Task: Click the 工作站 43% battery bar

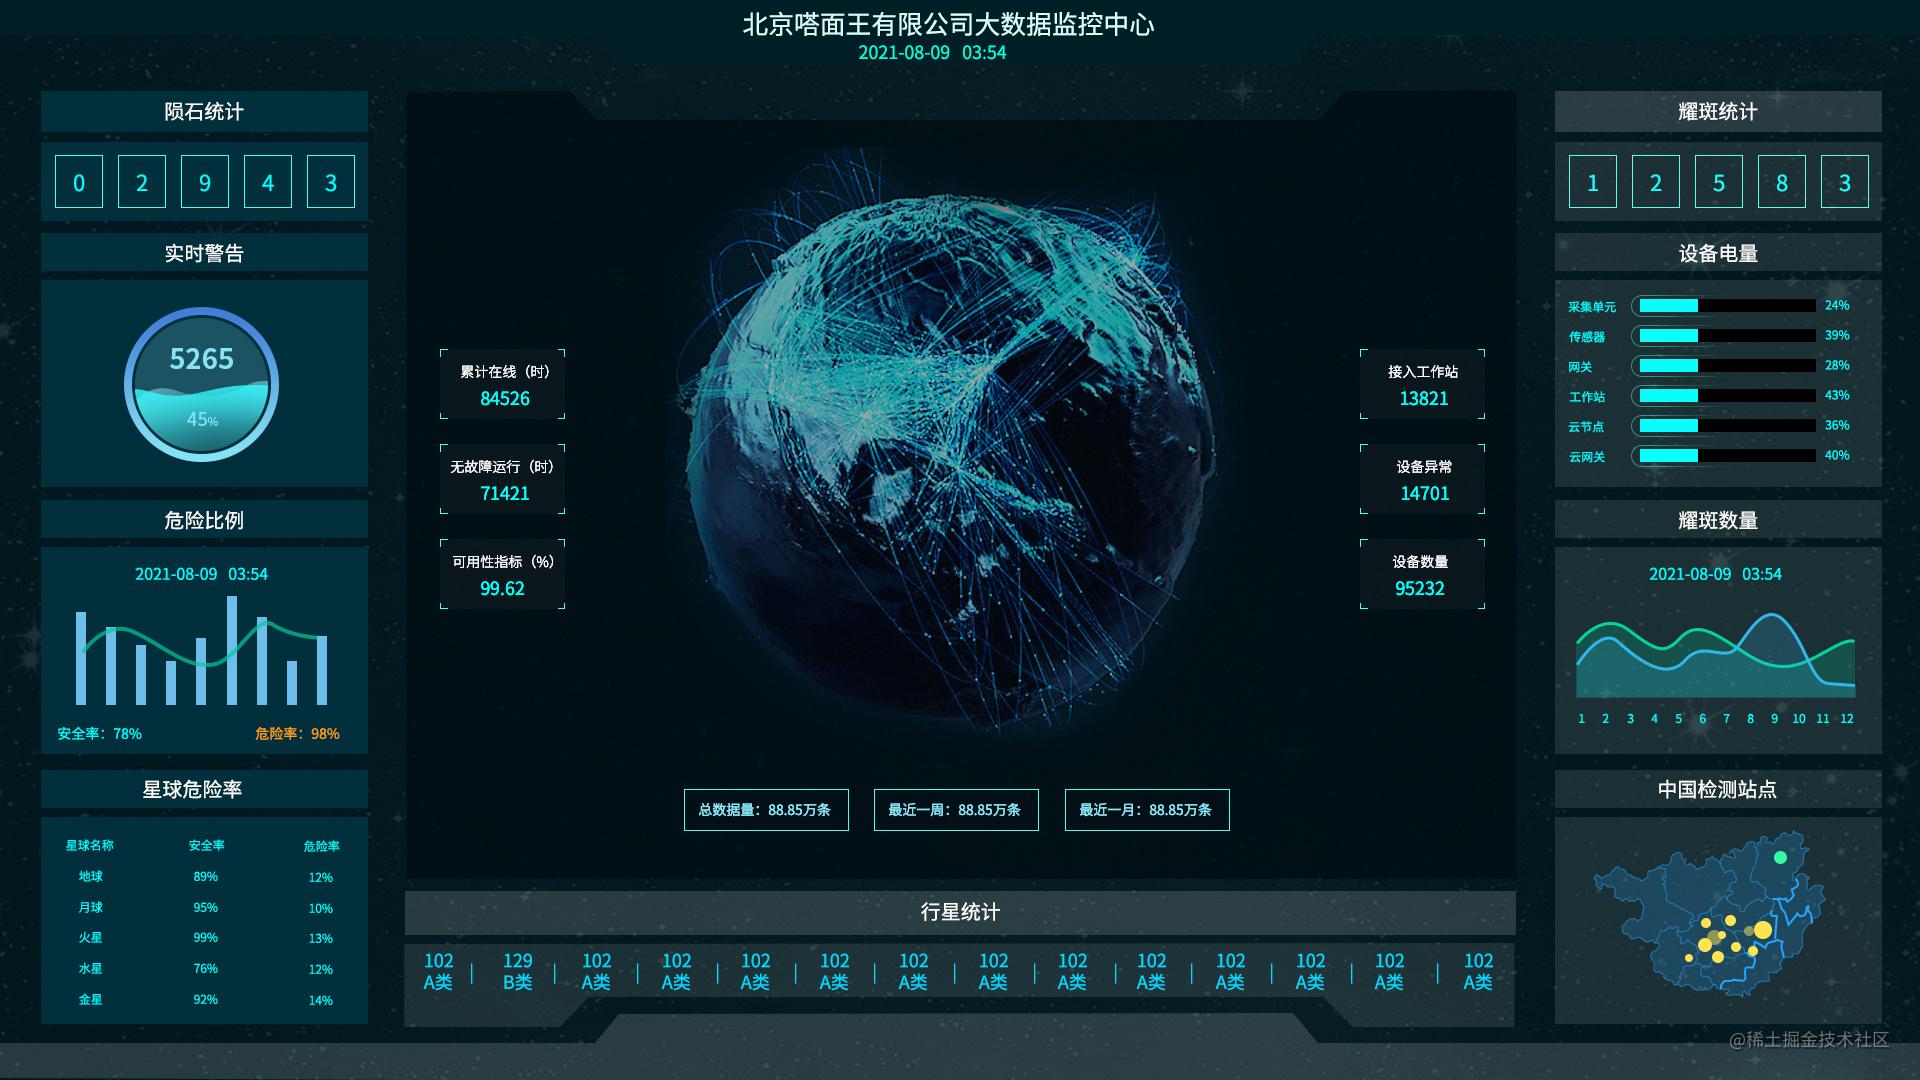Action: [x=1726, y=396]
